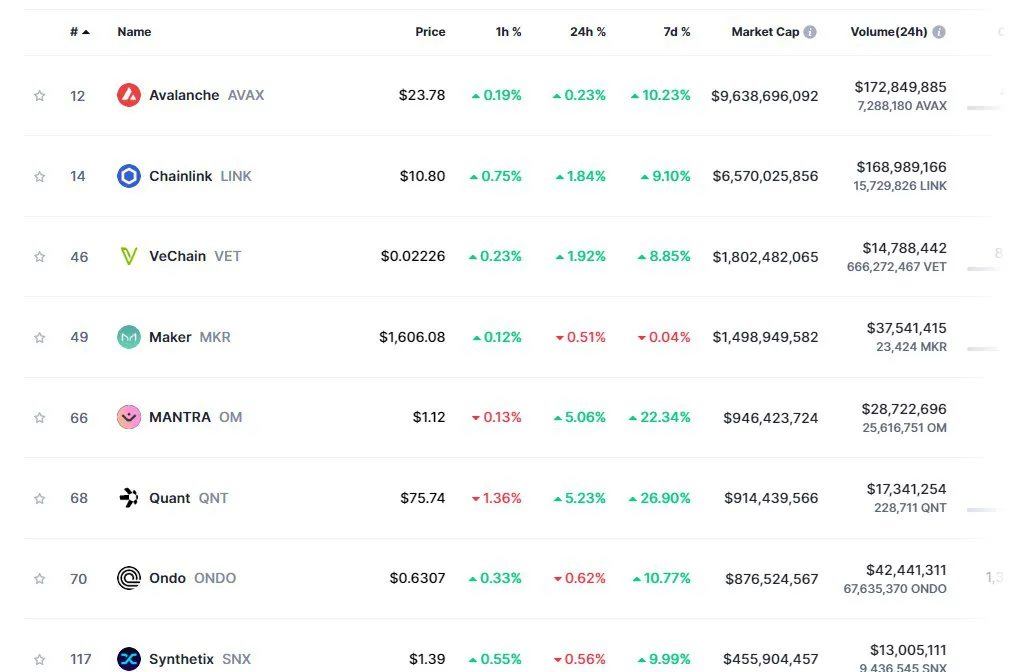Sort the table by Price column
This screenshot has height=672, width=1028.
coord(430,31)
